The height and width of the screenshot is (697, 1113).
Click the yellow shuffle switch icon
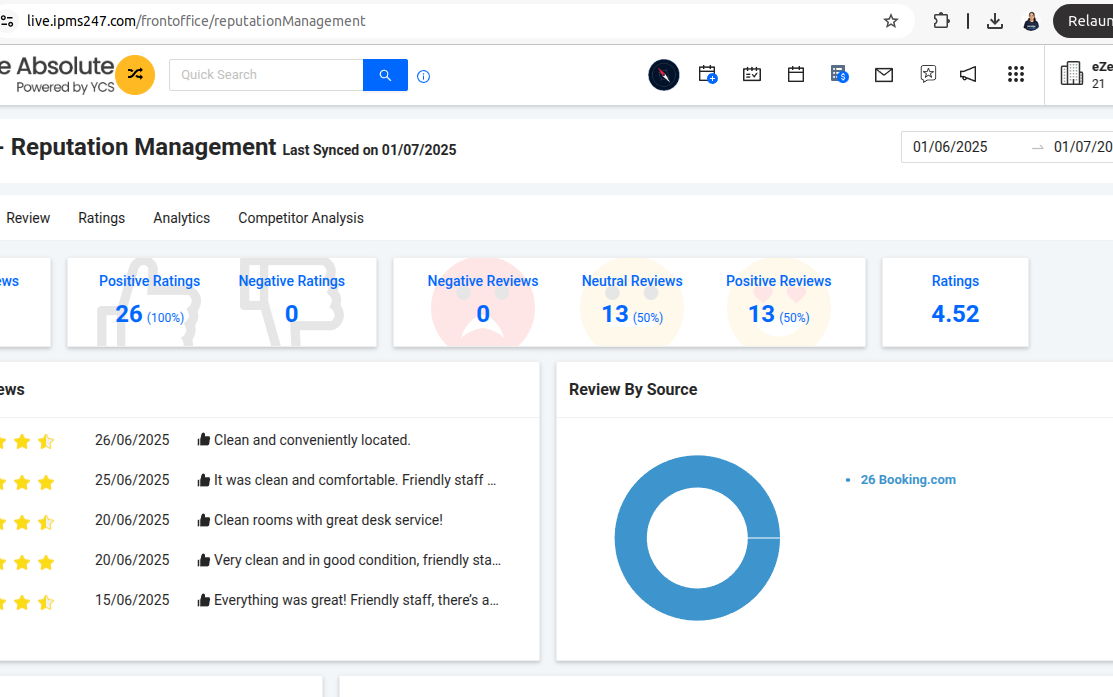coord(135,75)
